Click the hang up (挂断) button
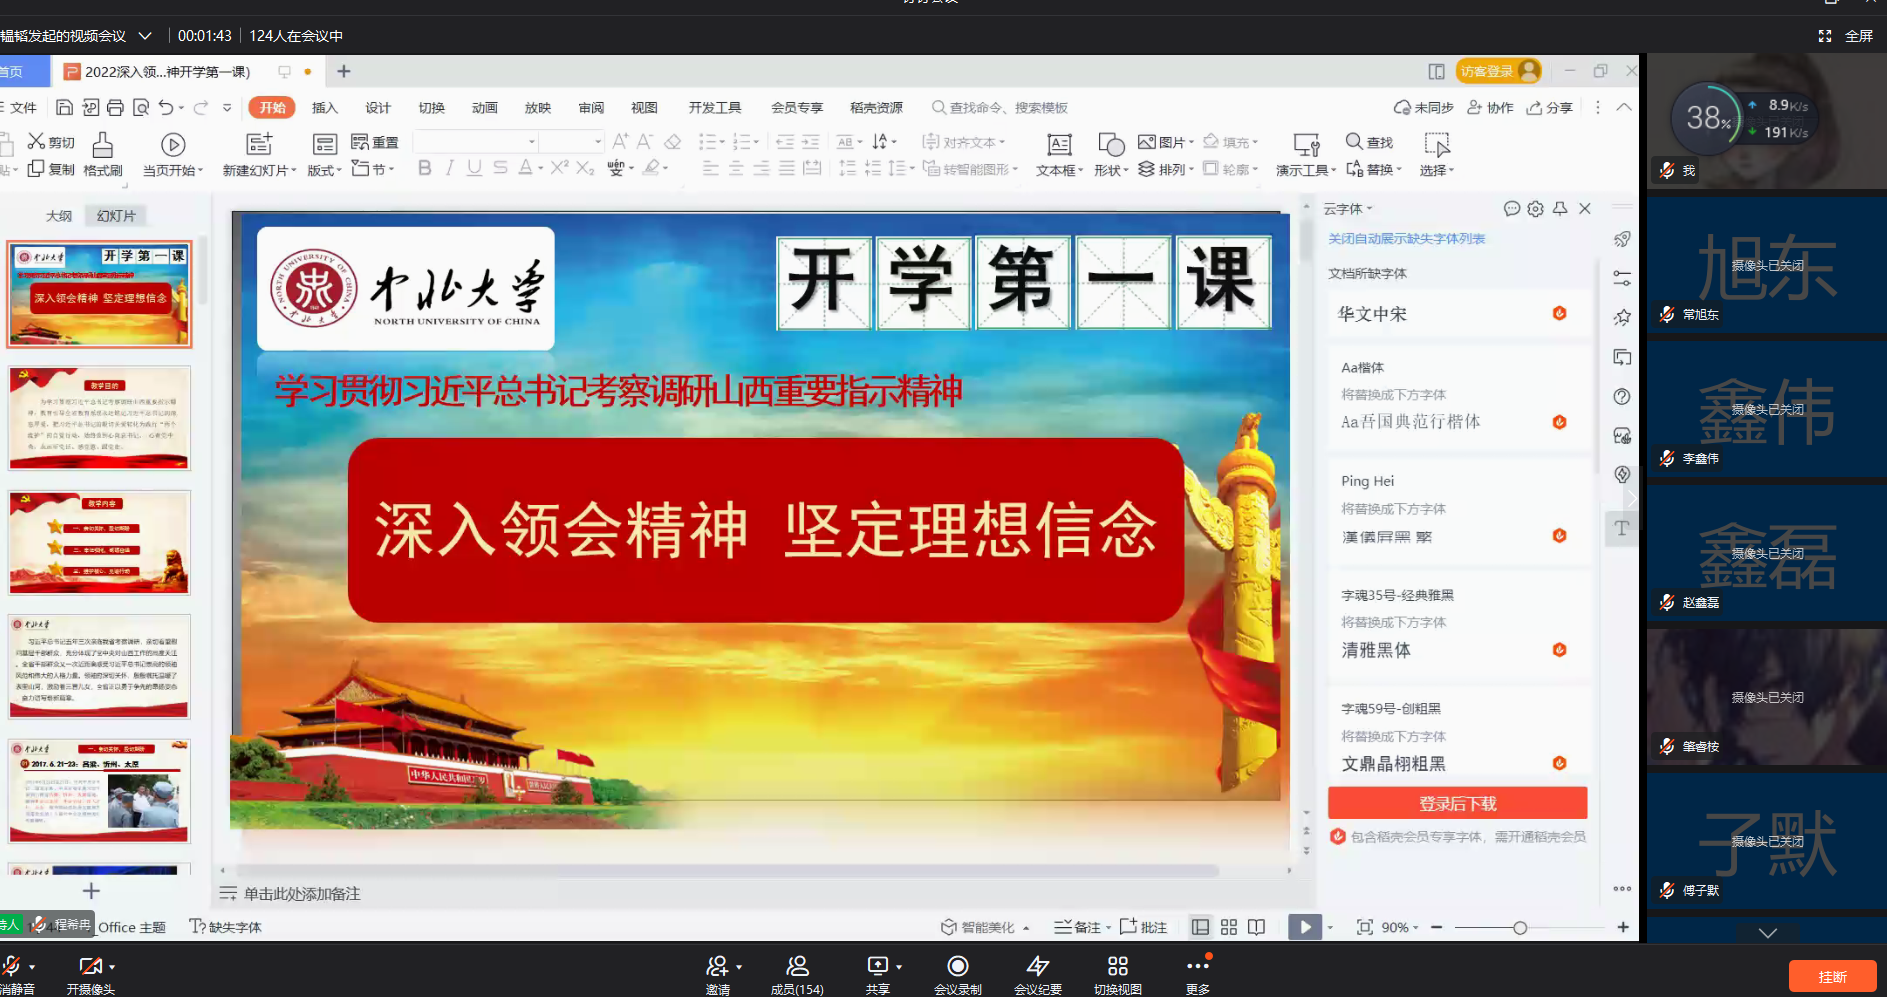Viewport: 1887px width, 997px height. tap(1832, 977)
